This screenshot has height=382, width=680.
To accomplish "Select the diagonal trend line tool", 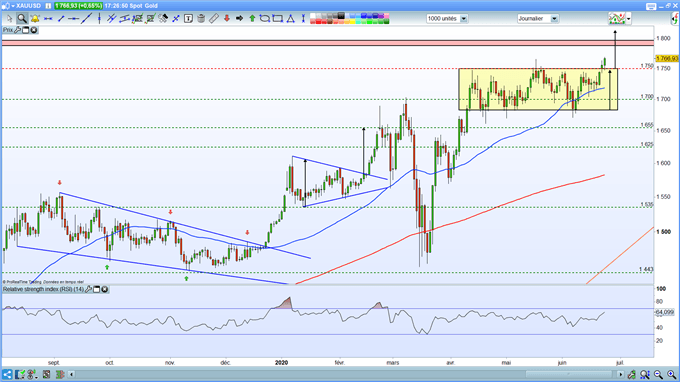I will 87,18.
